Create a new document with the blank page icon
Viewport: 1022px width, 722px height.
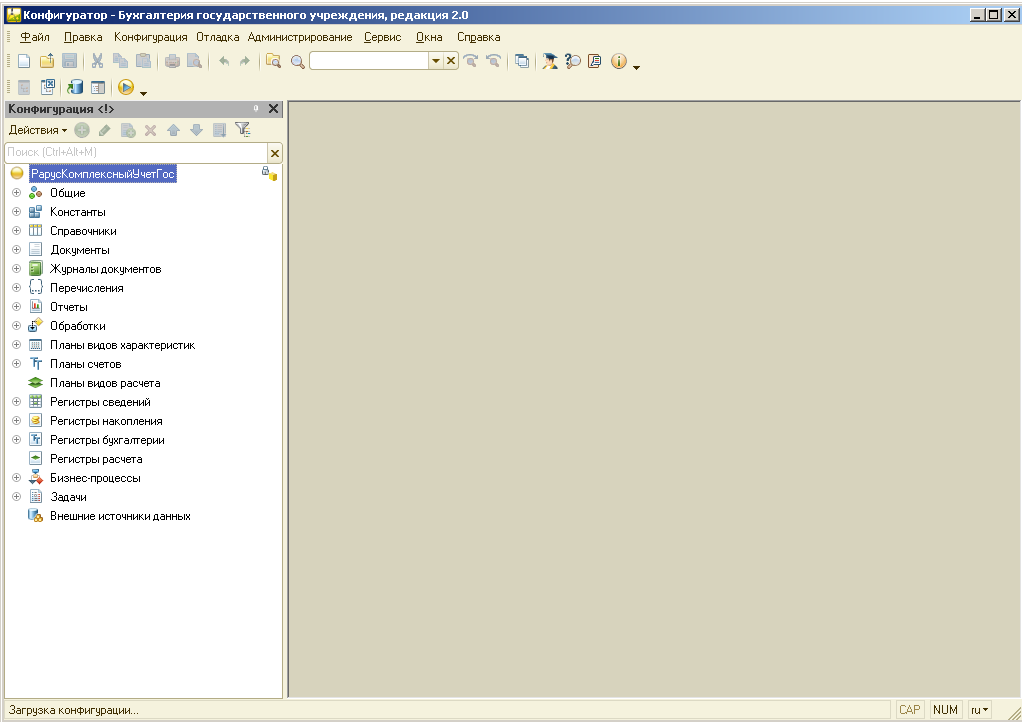[x=24, y=61]
